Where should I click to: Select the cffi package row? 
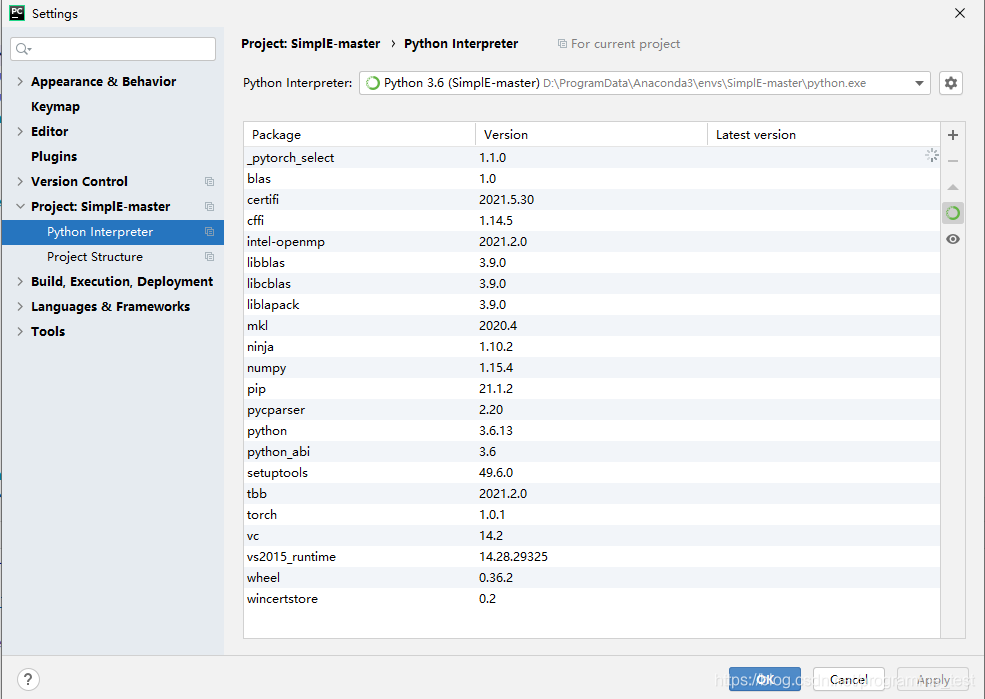tap(592, 220)
